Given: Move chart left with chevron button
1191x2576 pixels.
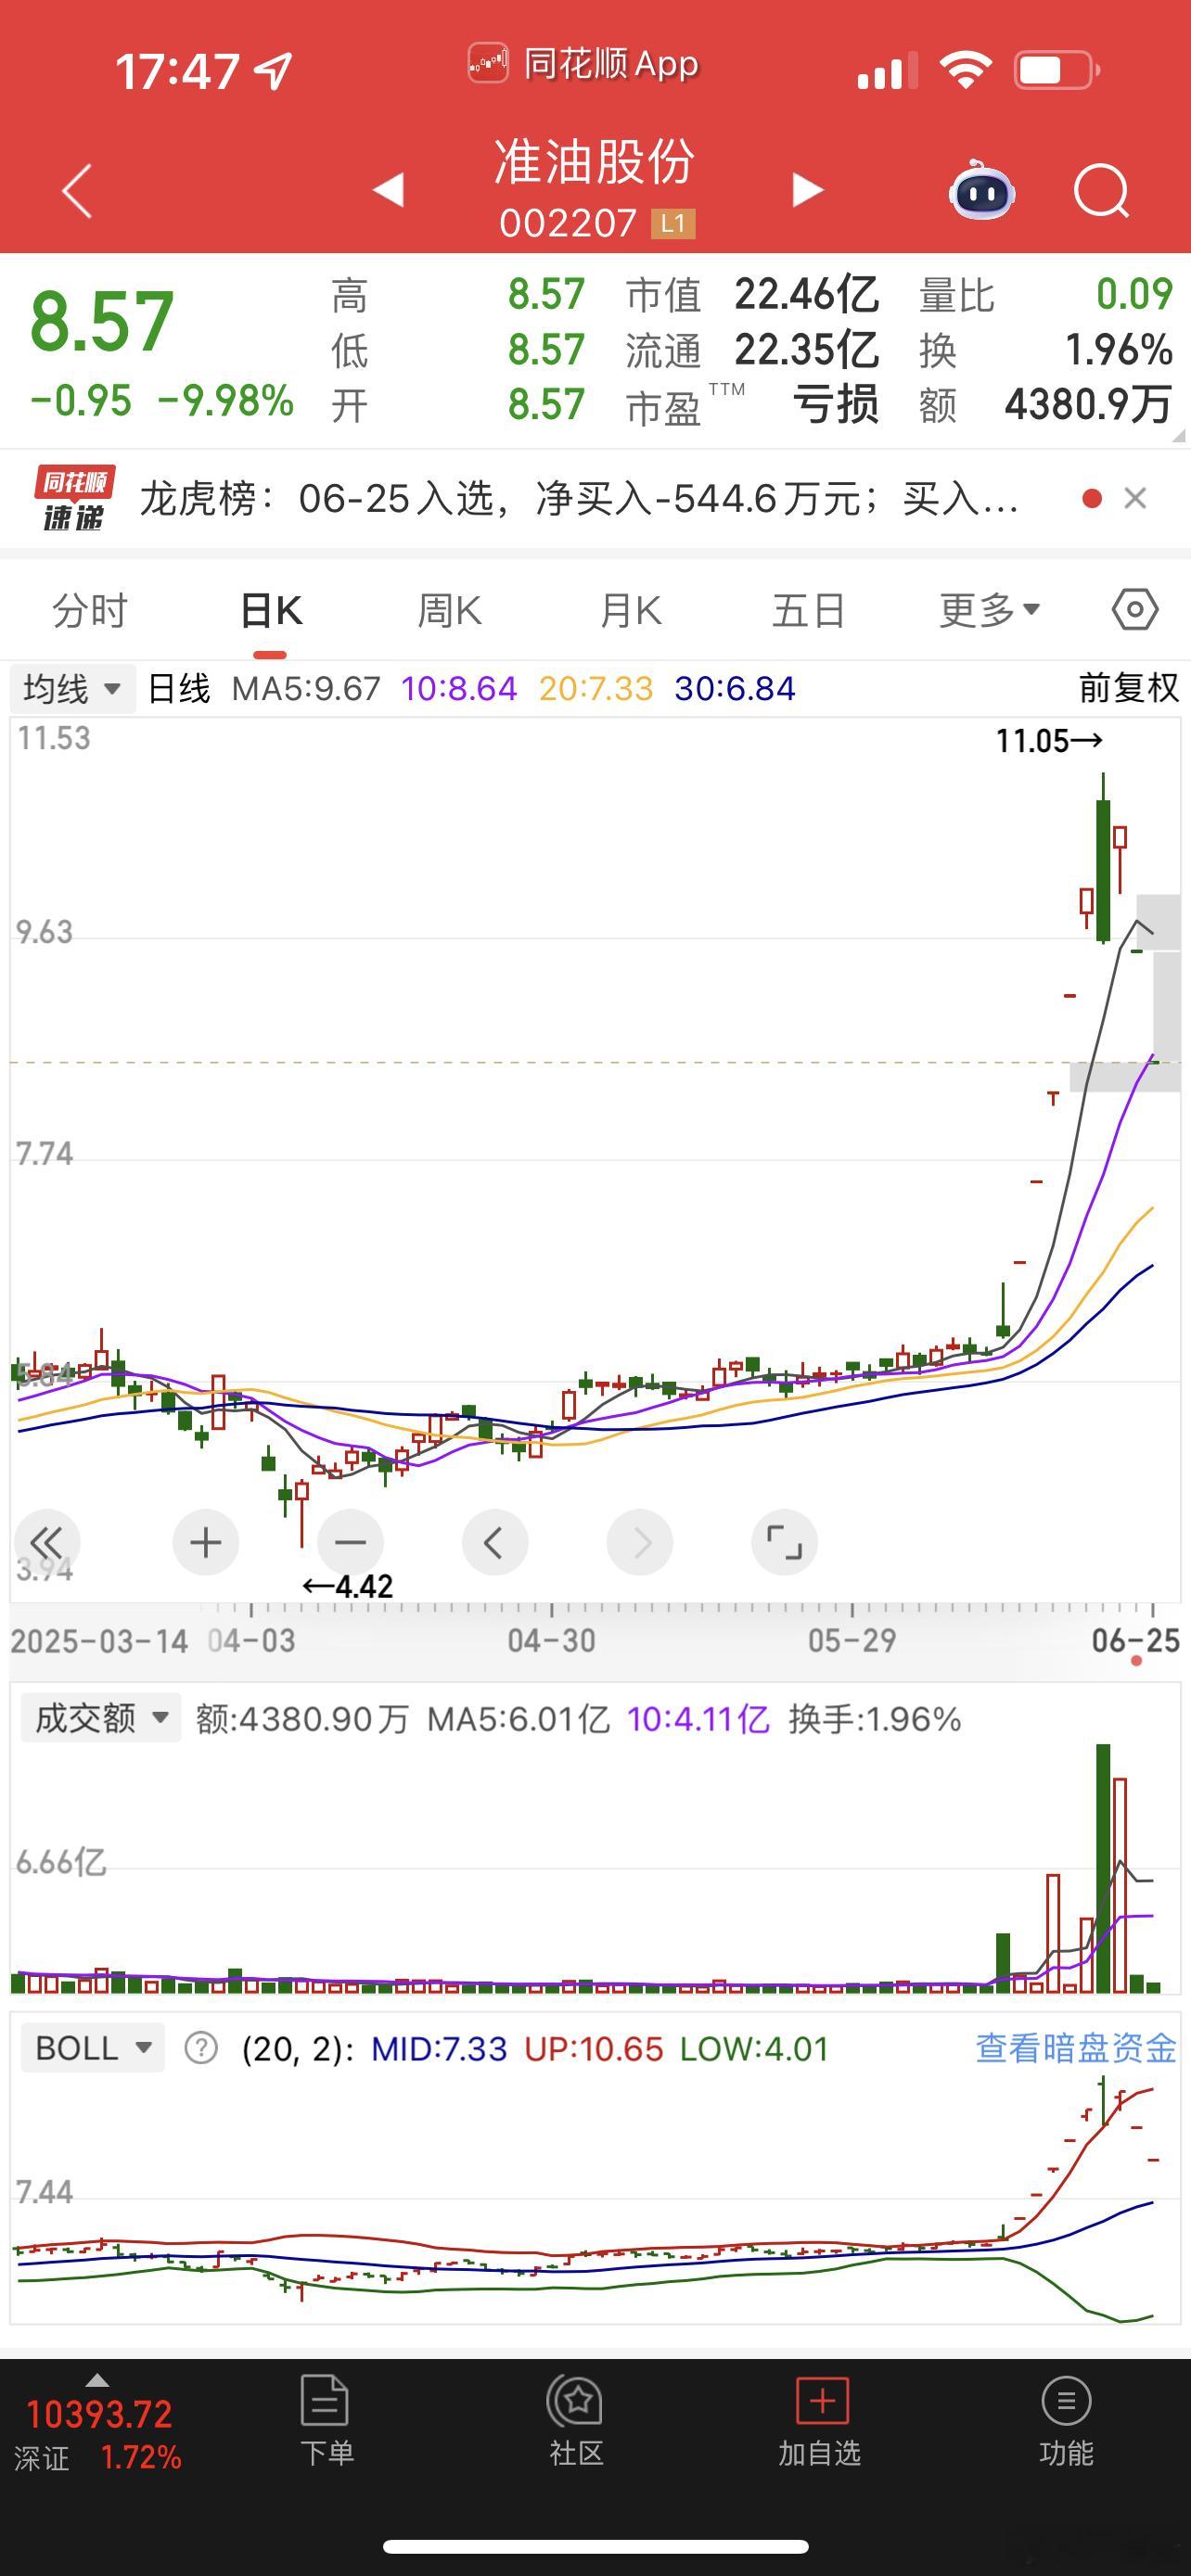Looking at the screenshot, I should (x=494, y=1542).
